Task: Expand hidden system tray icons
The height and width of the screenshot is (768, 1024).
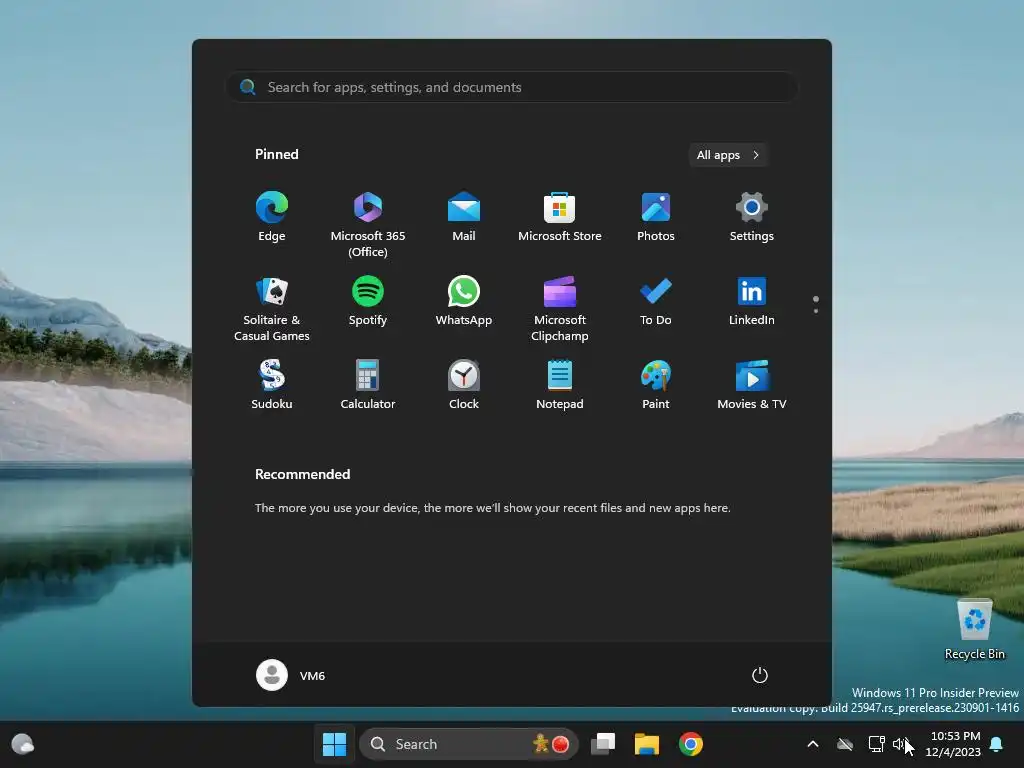Action: (x=813, y=744)
